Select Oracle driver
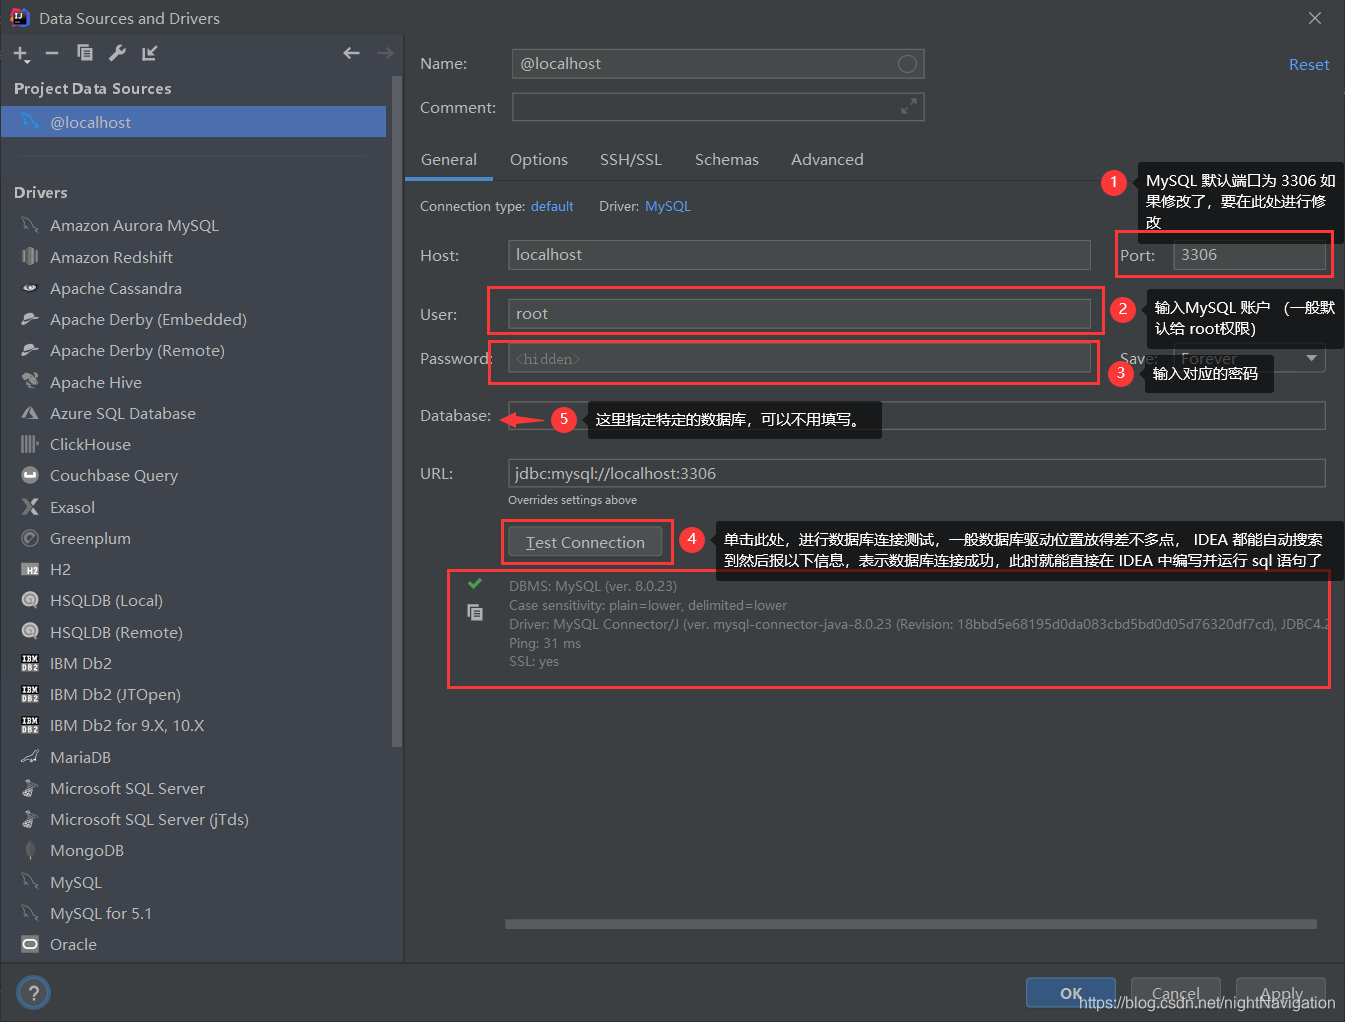This screenshot has width=1345, height=1022. point(73,944)
